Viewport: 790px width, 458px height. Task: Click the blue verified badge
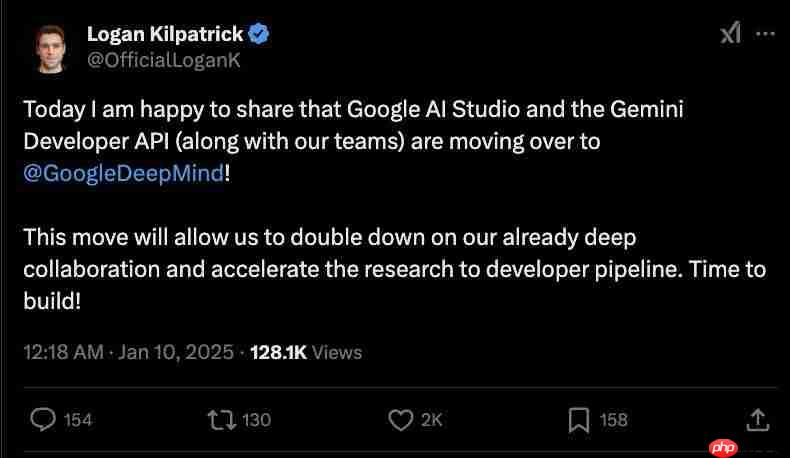point(259,34)
